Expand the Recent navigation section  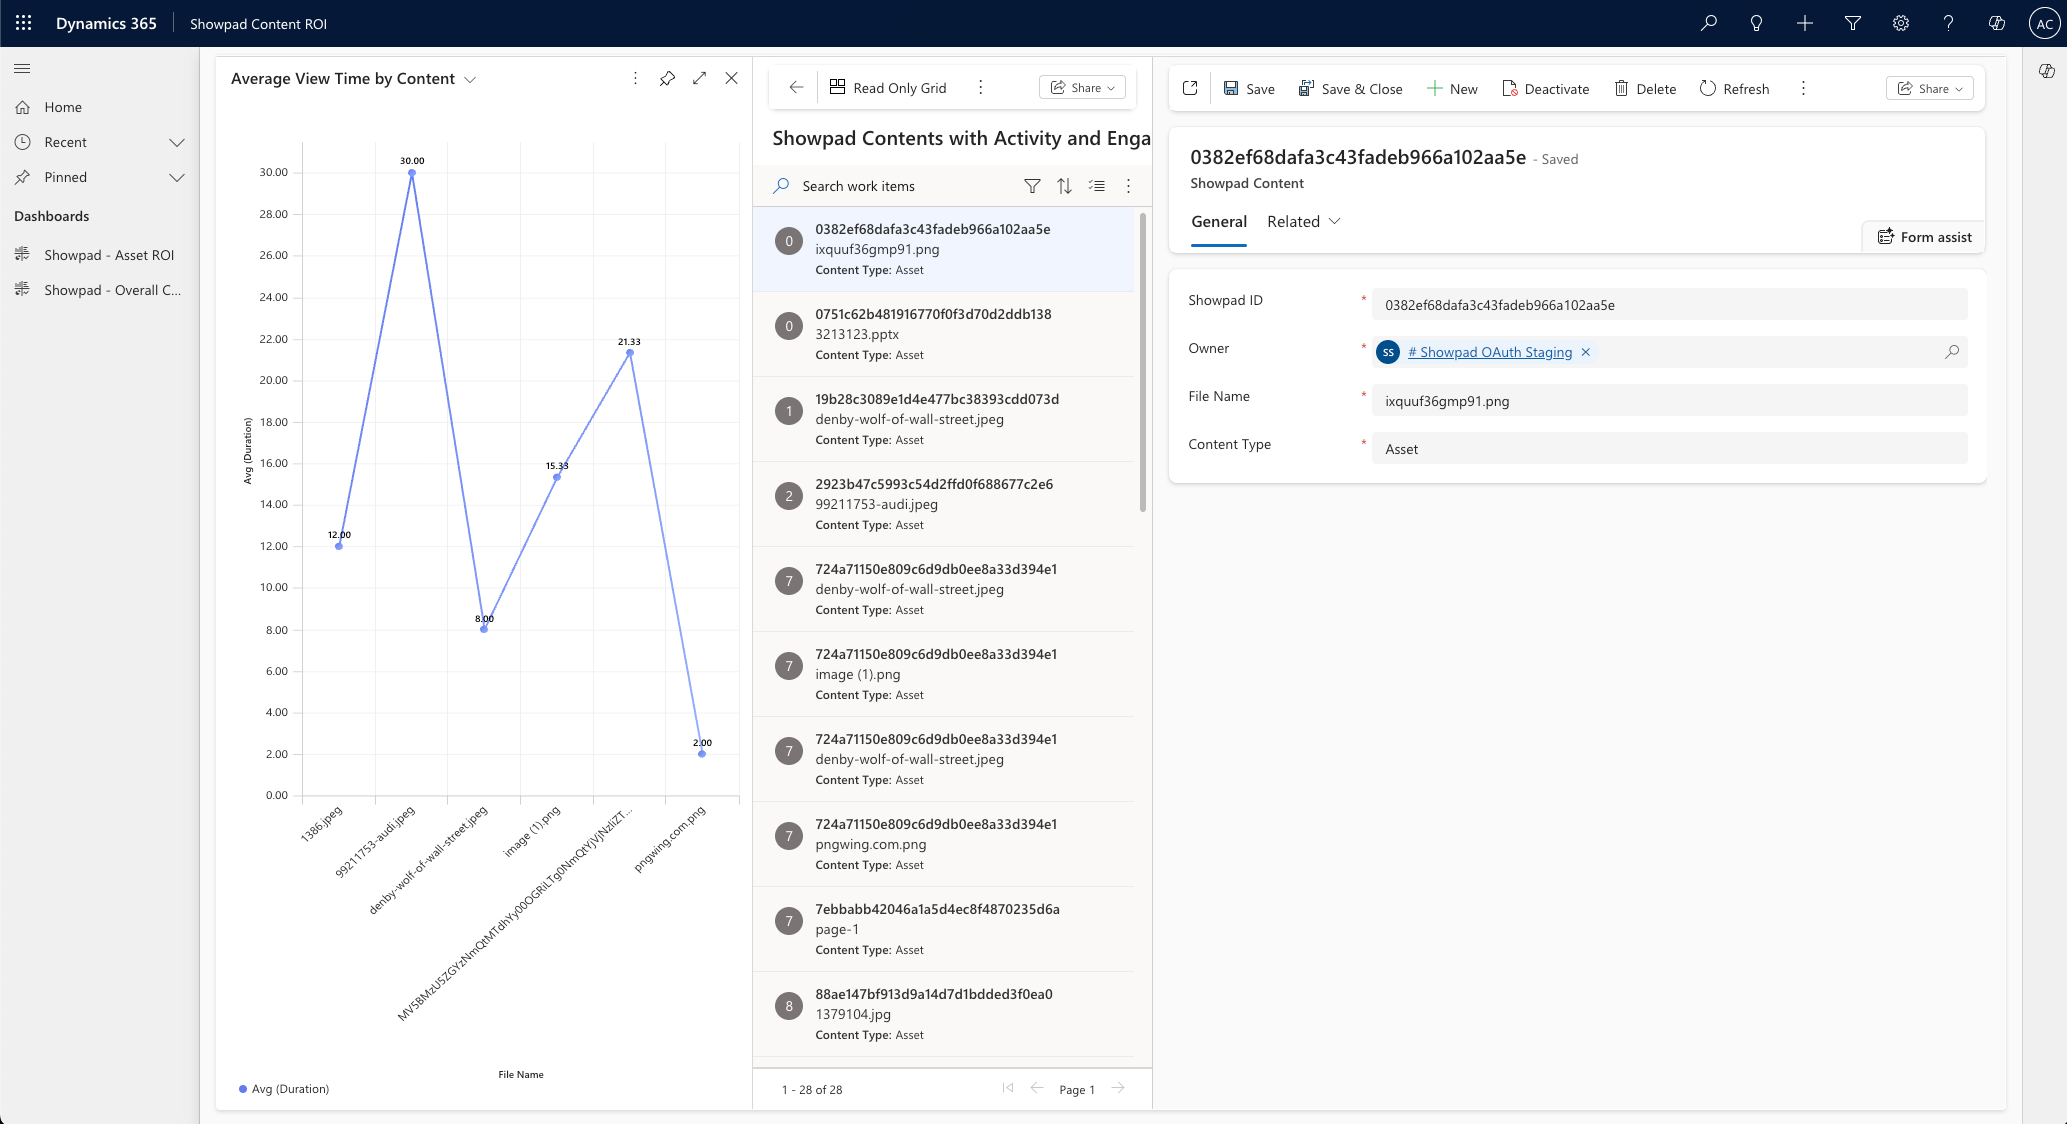point(177,142)
